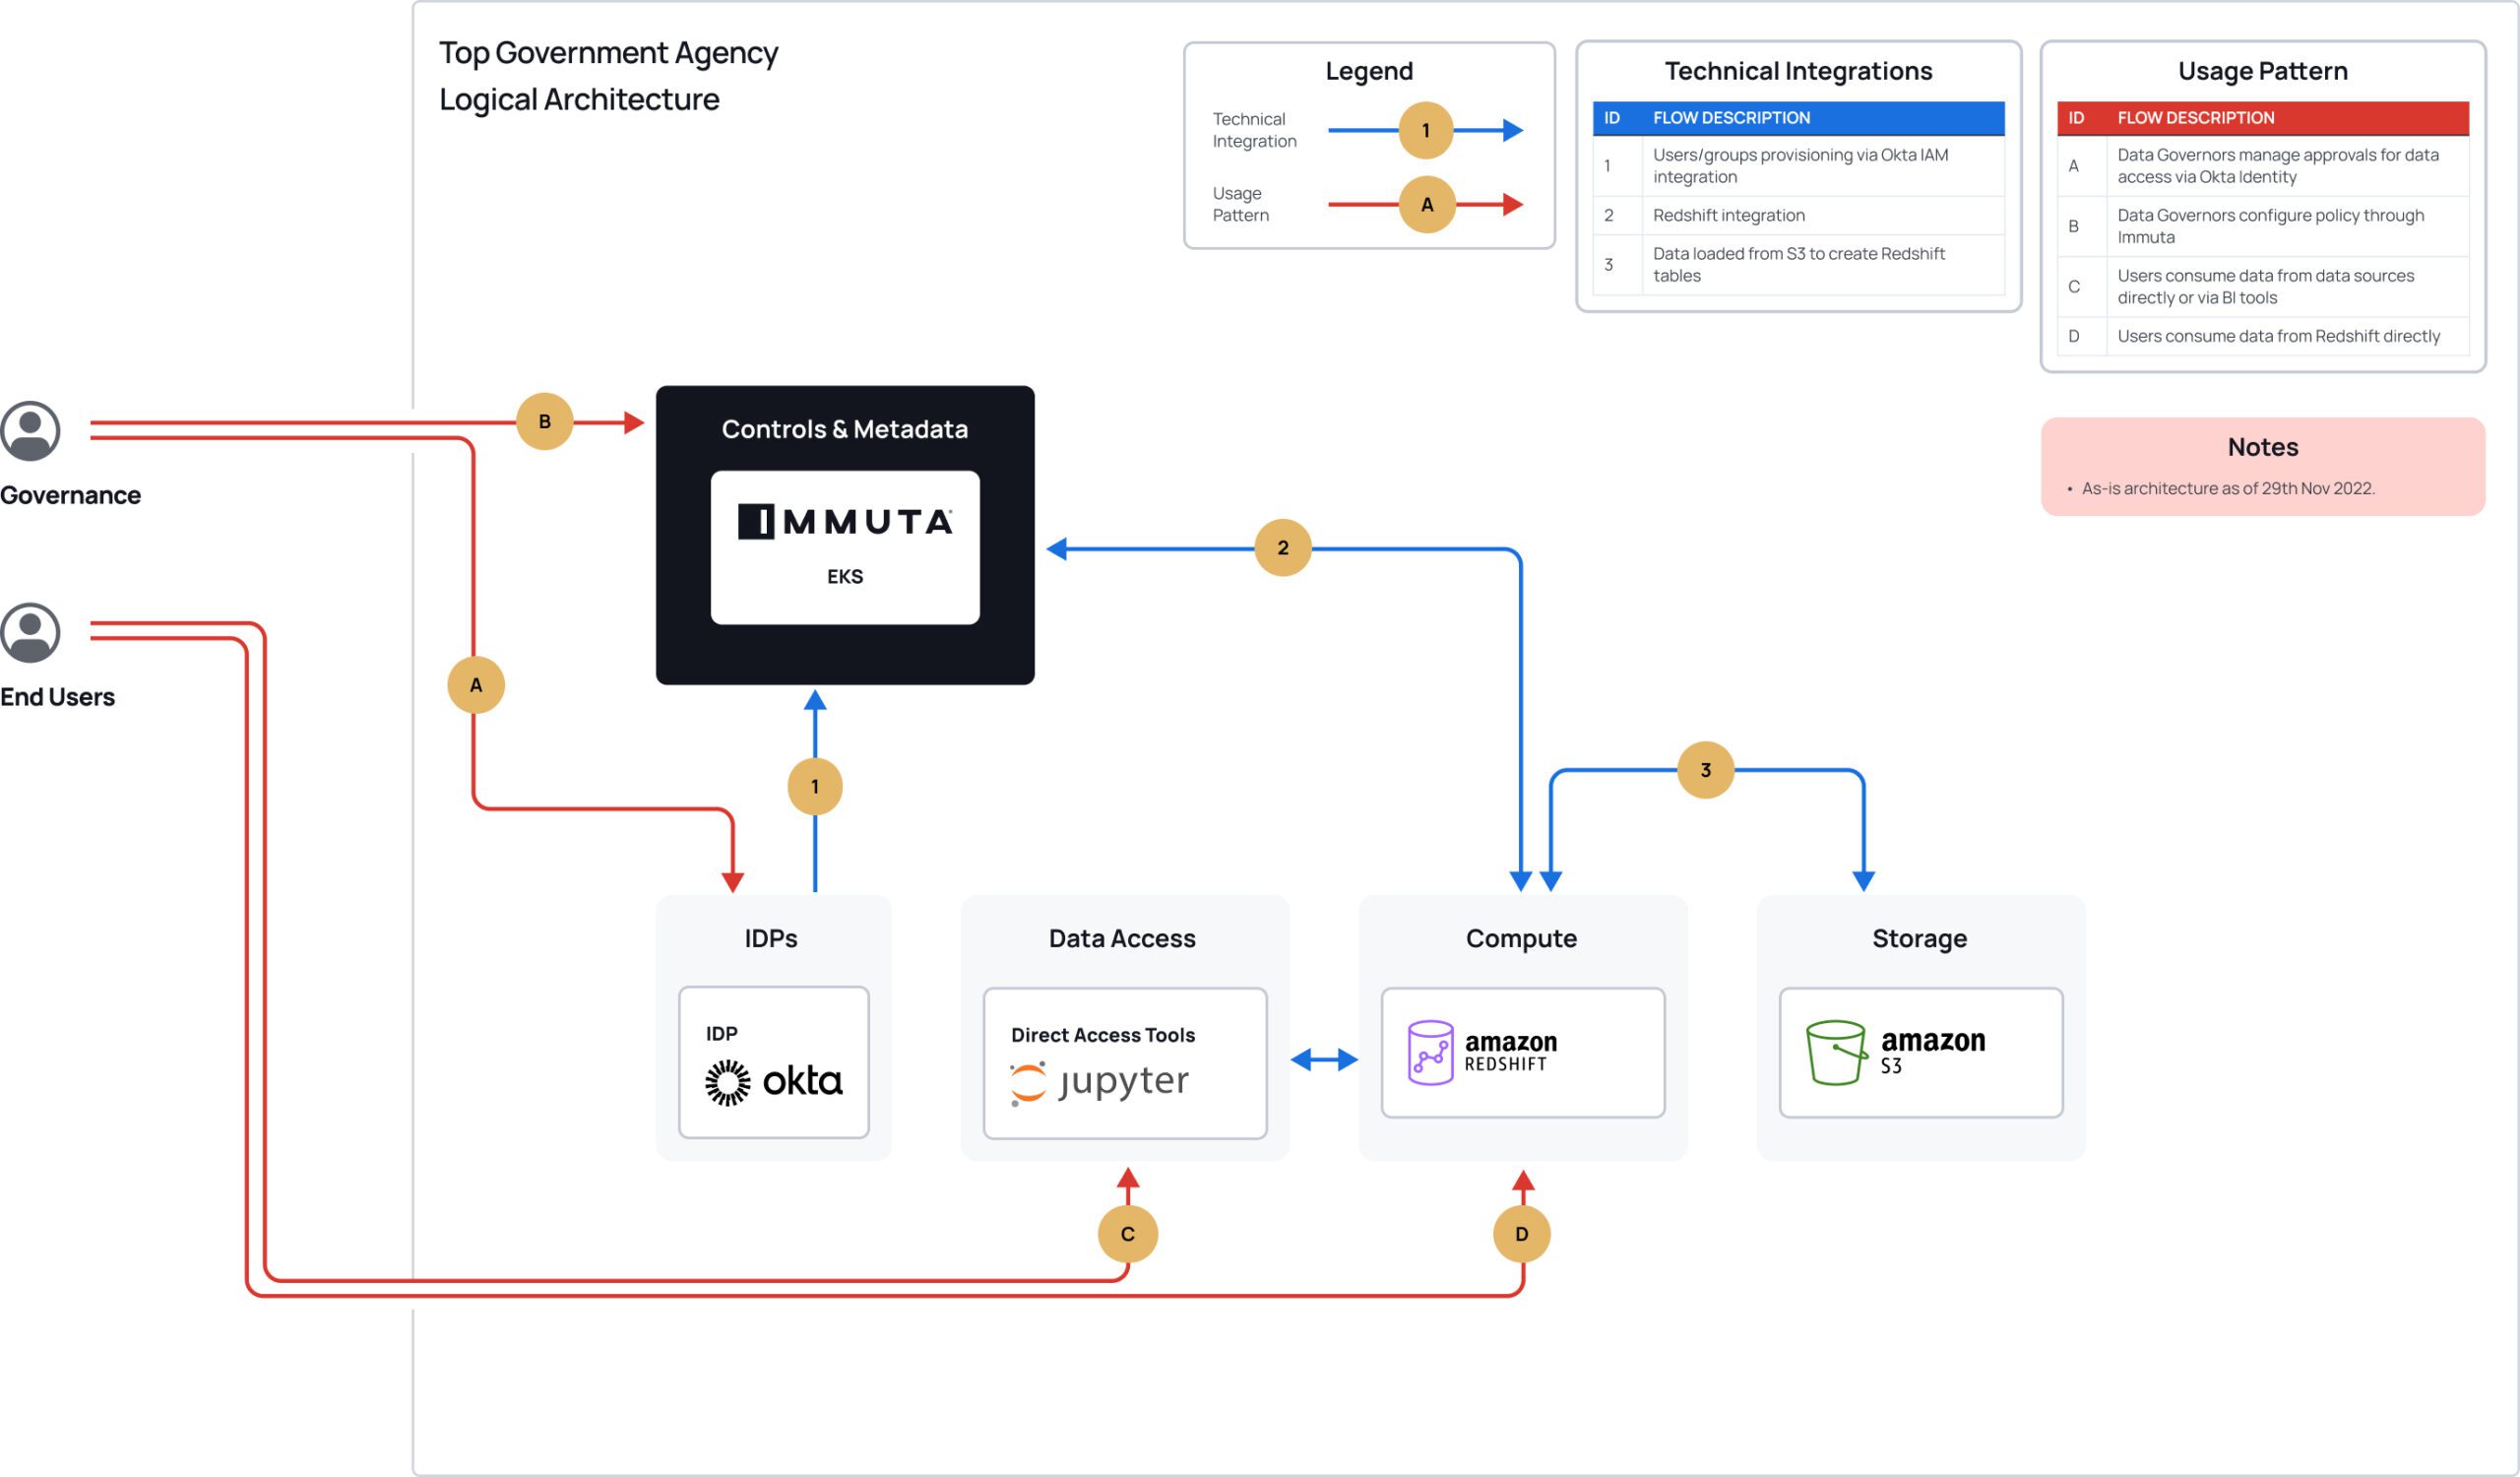Click the Amazon Redshift icon in Compute
This screenshot has height=1477, width=2520.
(x=1430, y=1052)
